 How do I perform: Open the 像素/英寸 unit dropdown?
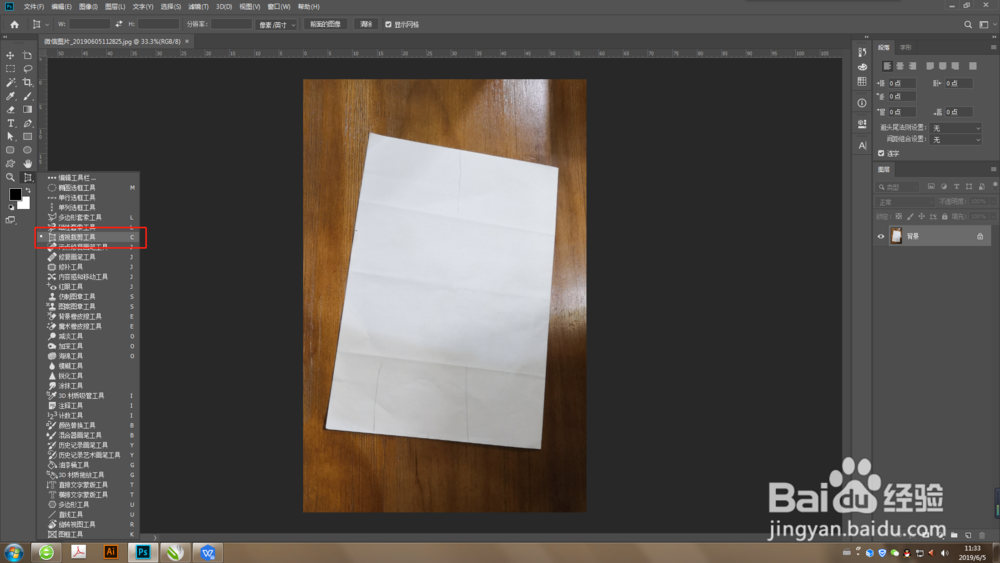276,24
